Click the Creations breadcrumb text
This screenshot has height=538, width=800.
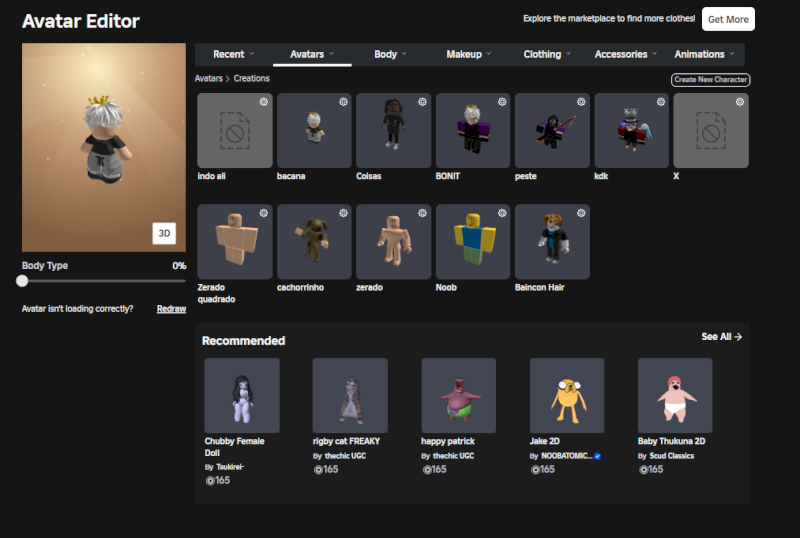[252, 79]
